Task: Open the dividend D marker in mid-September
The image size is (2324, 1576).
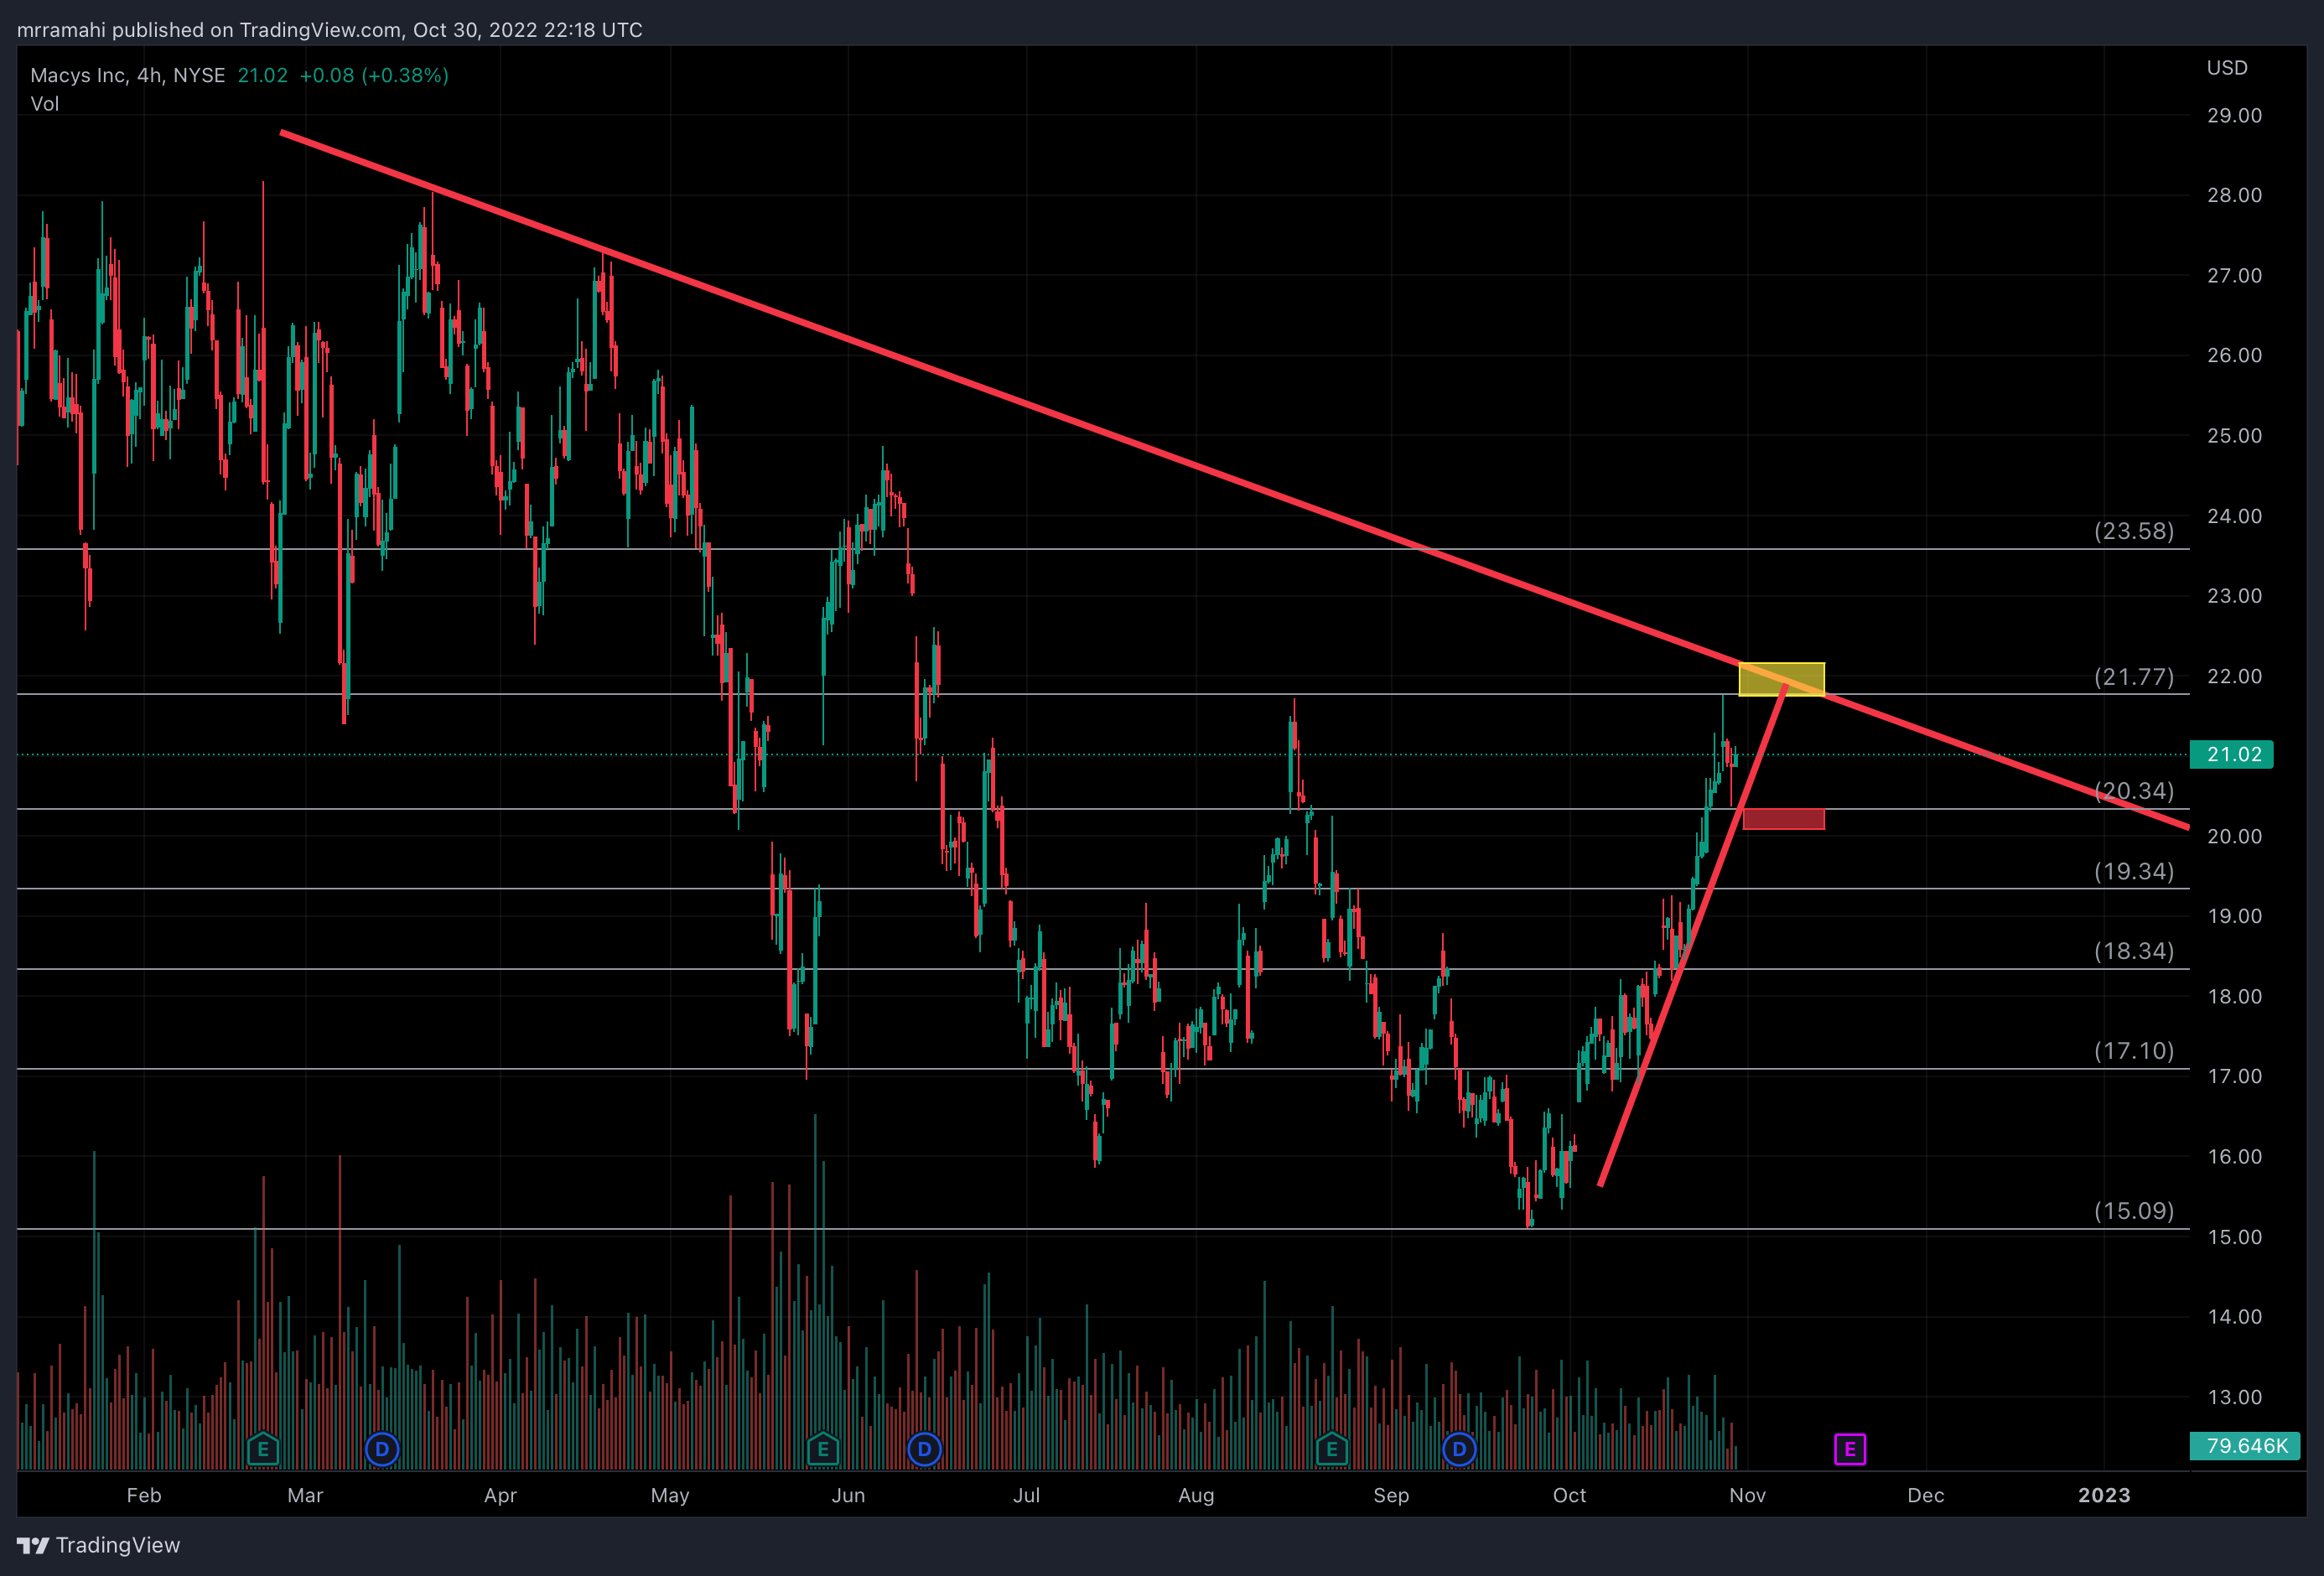Action: (x=1459, y=1449)
